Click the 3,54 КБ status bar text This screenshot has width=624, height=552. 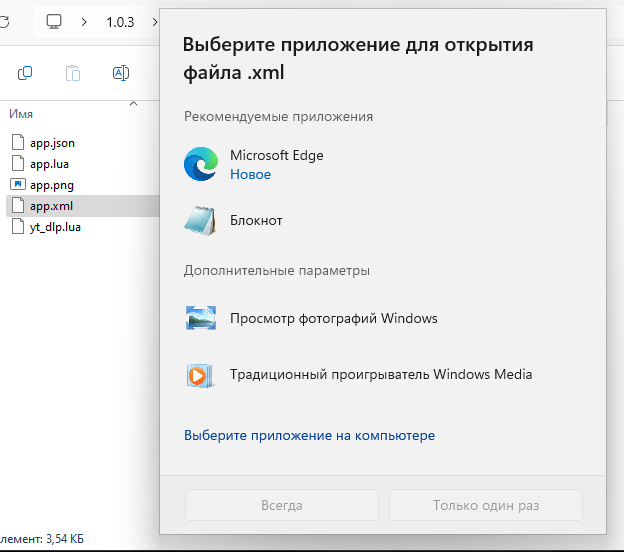65,539
